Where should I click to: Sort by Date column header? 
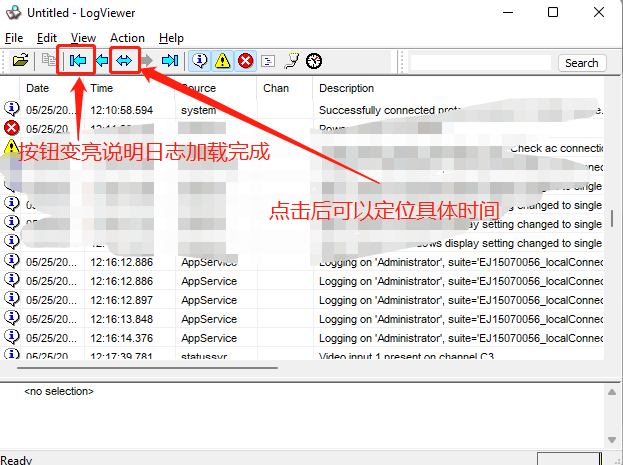click(38, 88)
